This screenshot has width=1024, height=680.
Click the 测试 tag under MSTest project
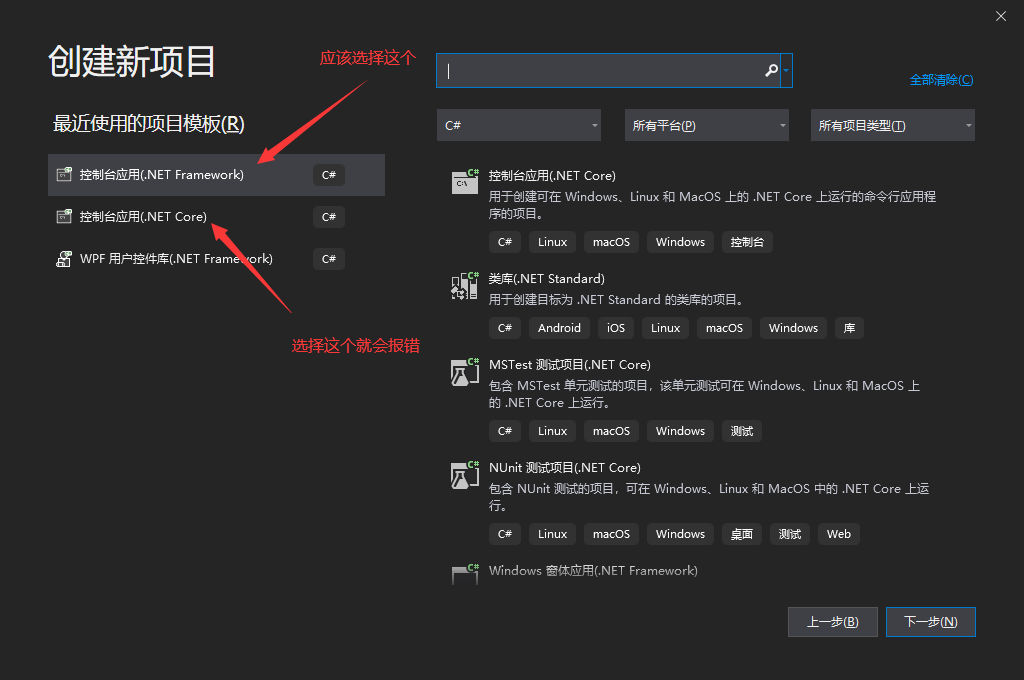coord(742,431)
